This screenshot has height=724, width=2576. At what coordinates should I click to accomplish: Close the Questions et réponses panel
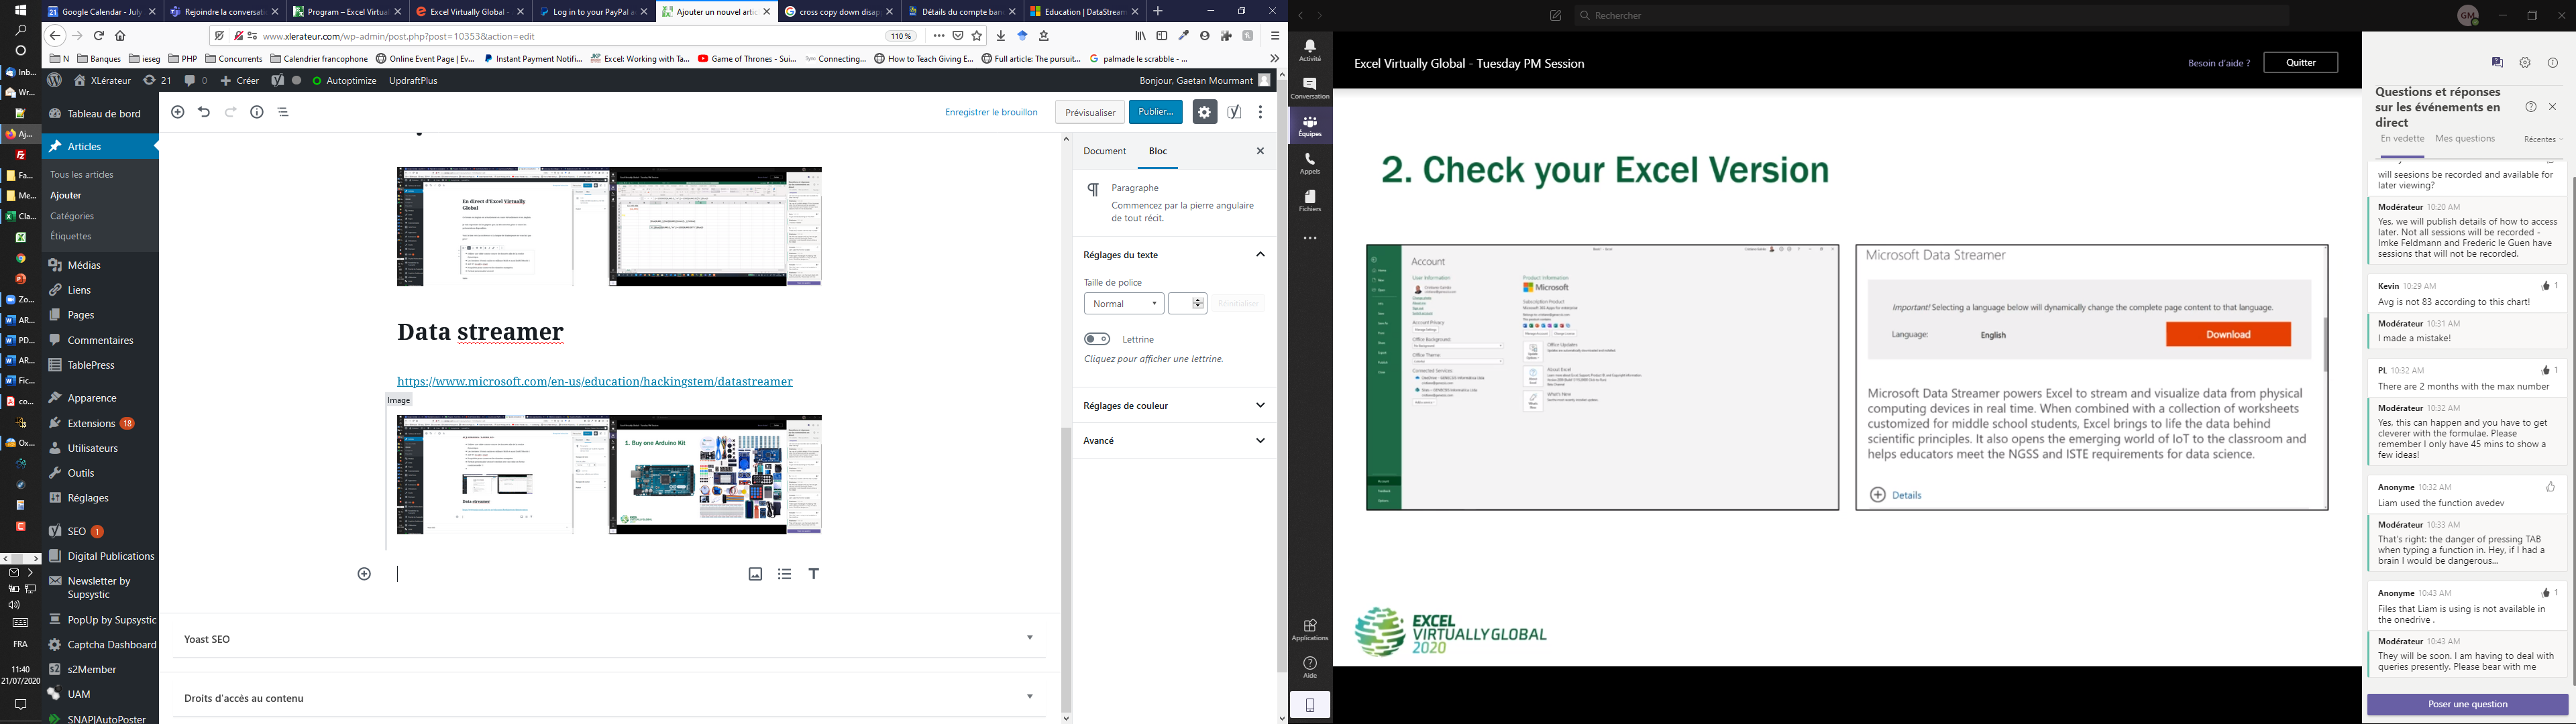click(x=2553, y=107)
